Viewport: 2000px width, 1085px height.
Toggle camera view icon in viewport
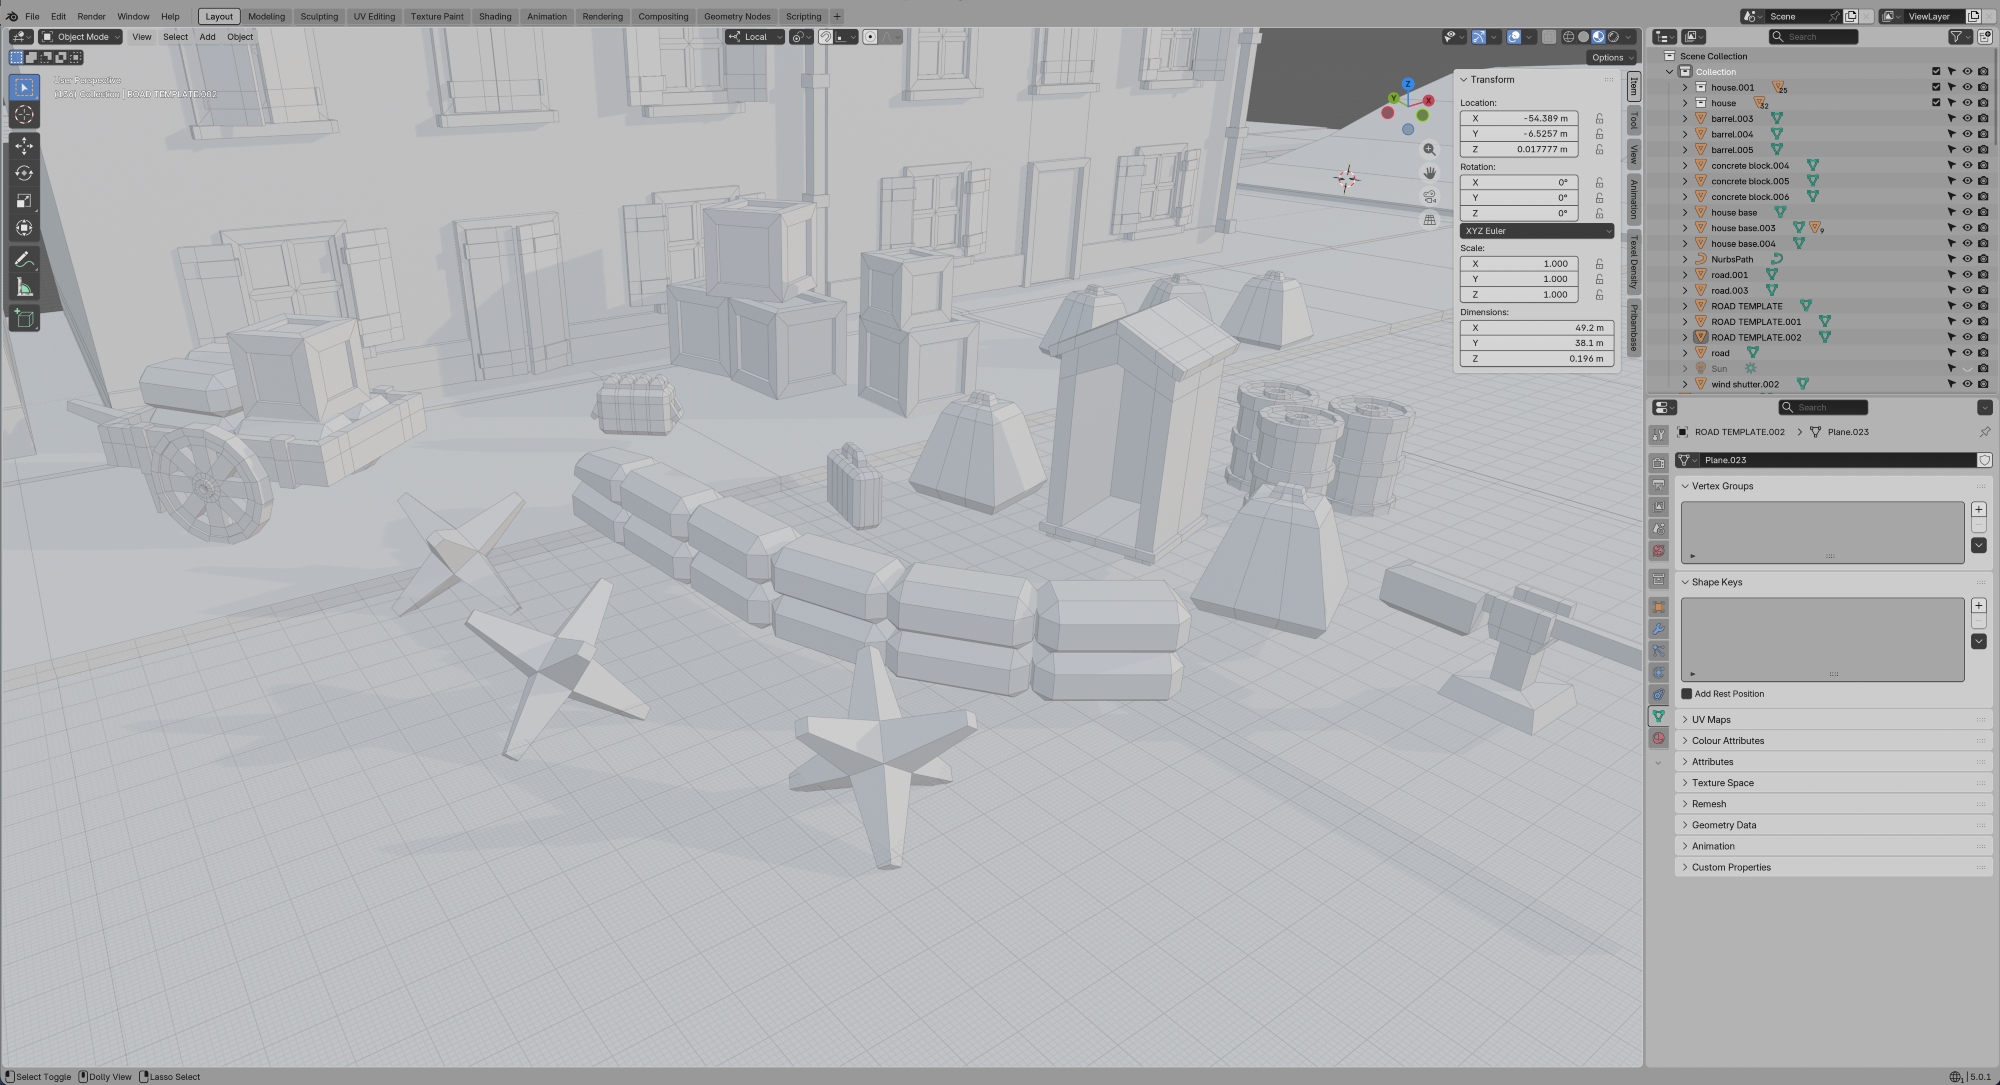pos(1429,196)
